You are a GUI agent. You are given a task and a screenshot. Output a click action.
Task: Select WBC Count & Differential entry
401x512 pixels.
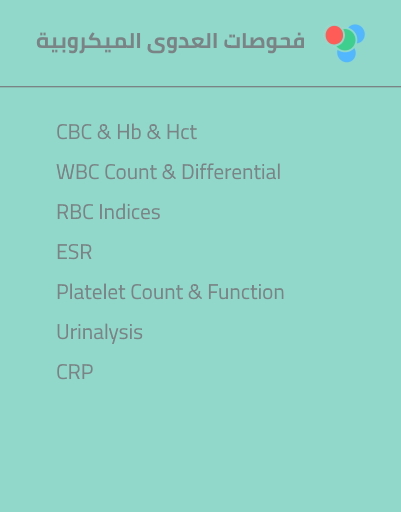pos(169,172)
